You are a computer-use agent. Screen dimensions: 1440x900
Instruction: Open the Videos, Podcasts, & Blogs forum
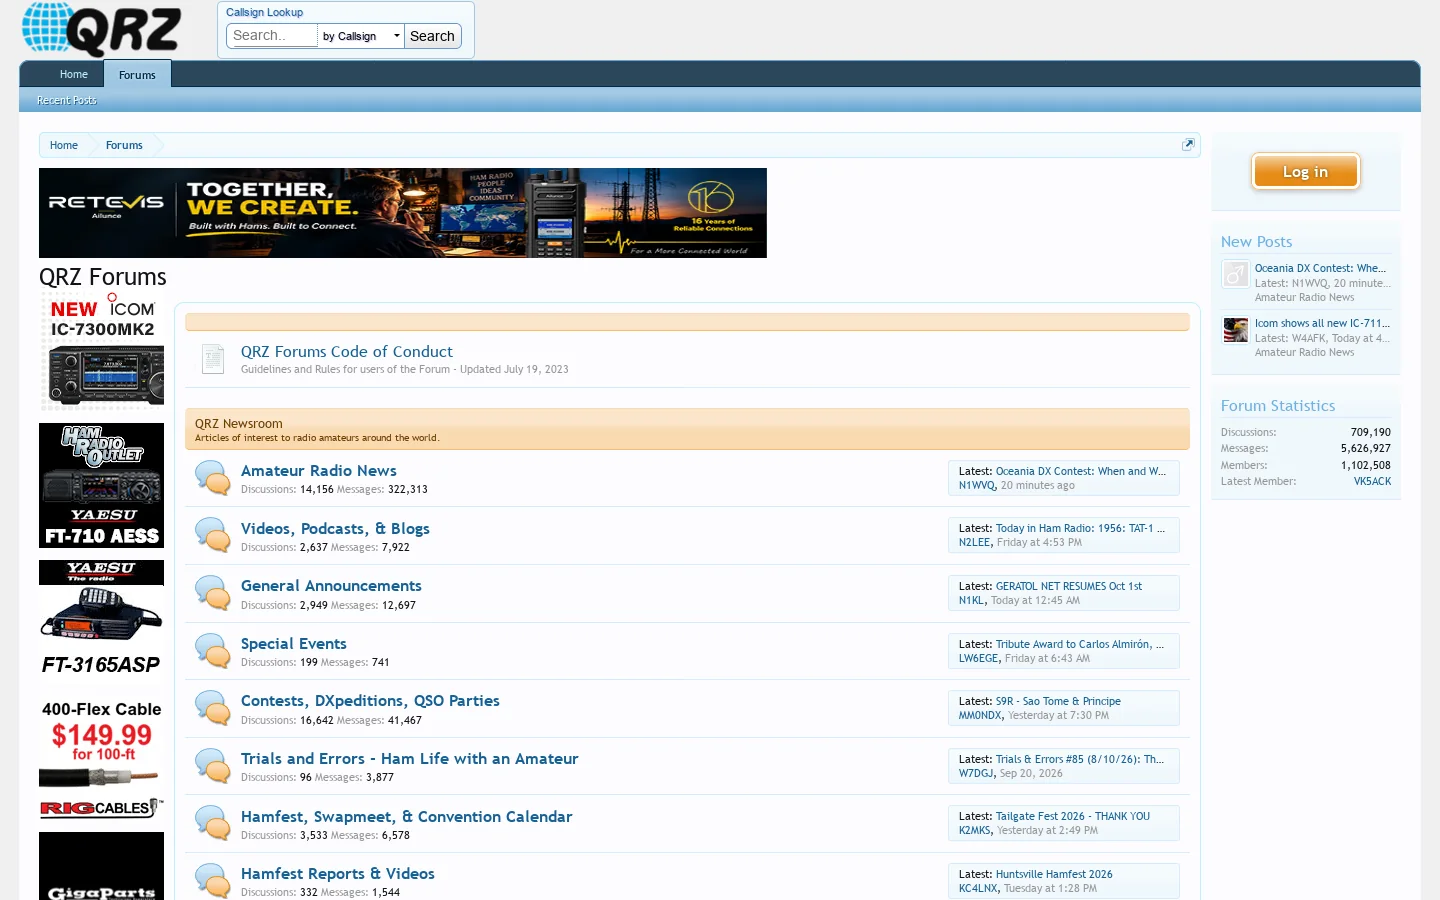coord(335,529)
